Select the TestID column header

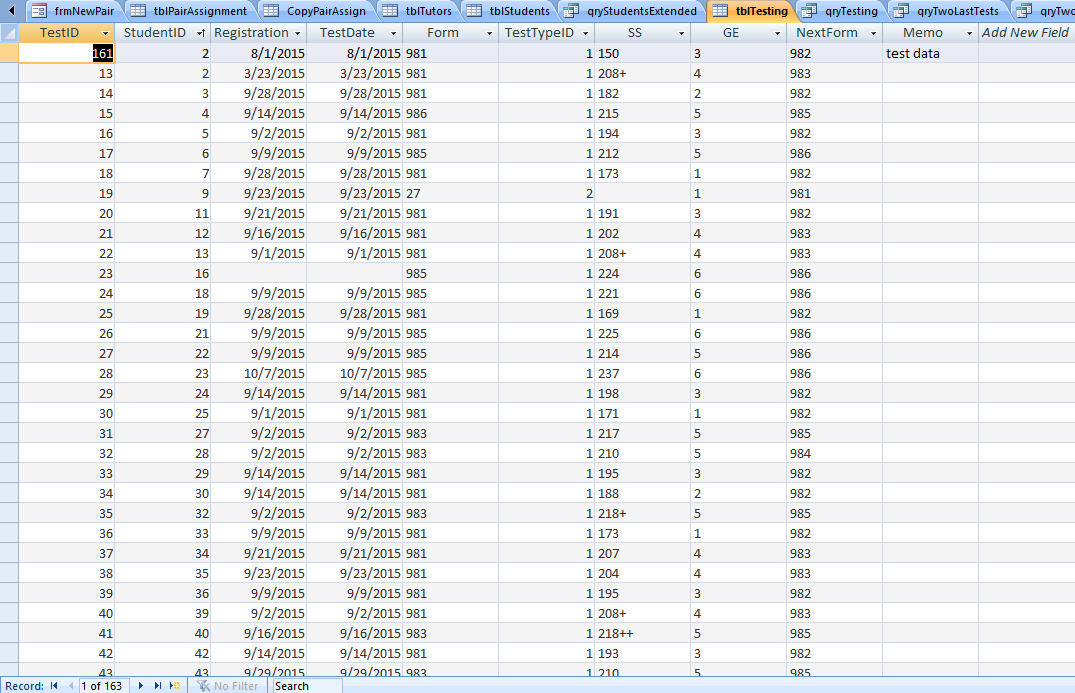[x=59, y=32]
